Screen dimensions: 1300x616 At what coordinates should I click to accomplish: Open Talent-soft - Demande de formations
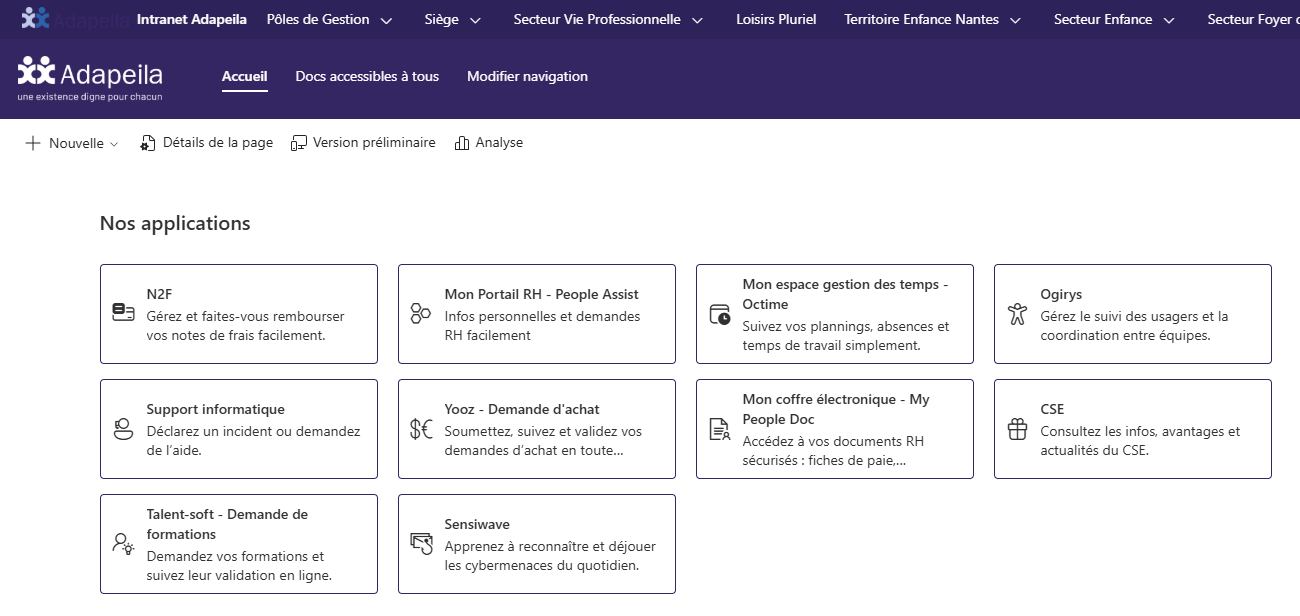227,524
